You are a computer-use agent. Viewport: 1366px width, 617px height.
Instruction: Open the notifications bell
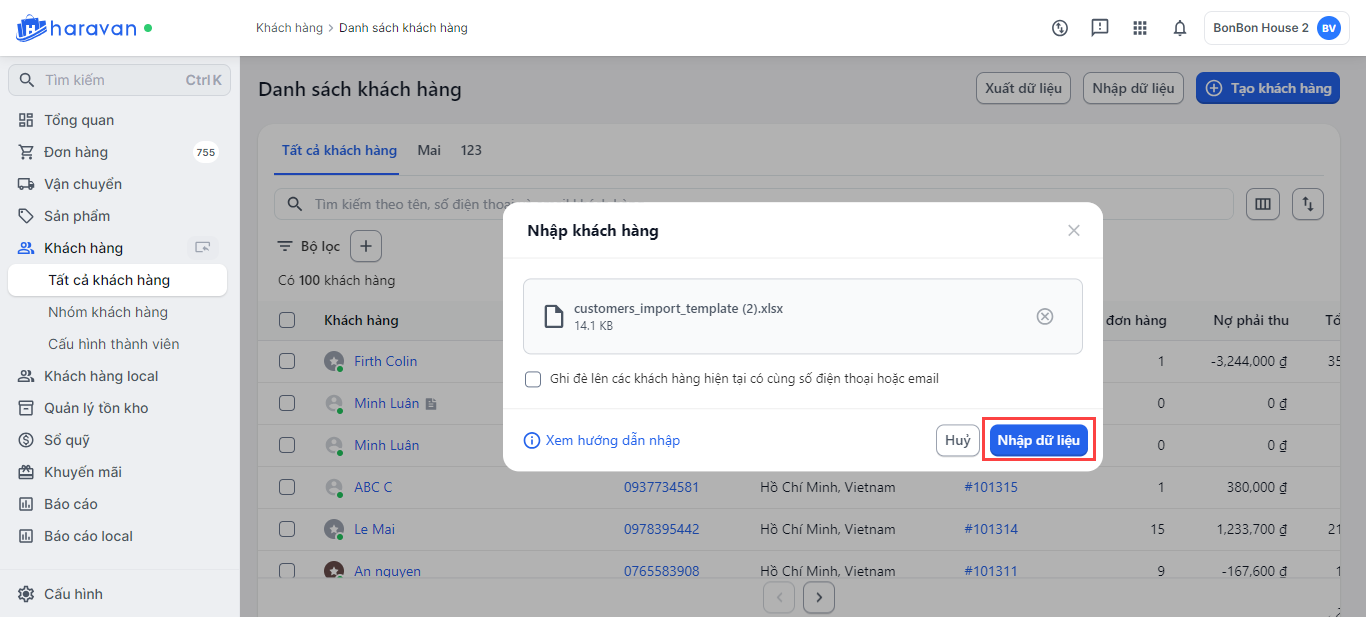(1180, 28)
